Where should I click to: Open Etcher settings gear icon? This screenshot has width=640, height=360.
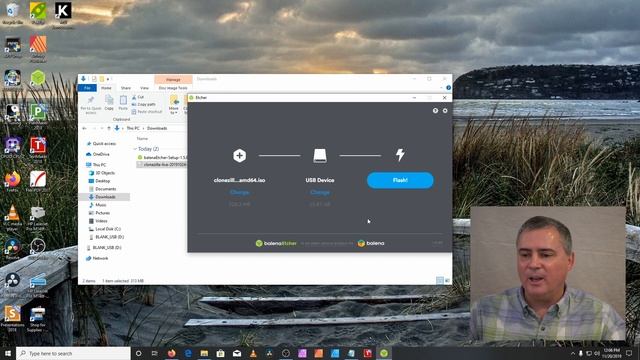(445, 111)
